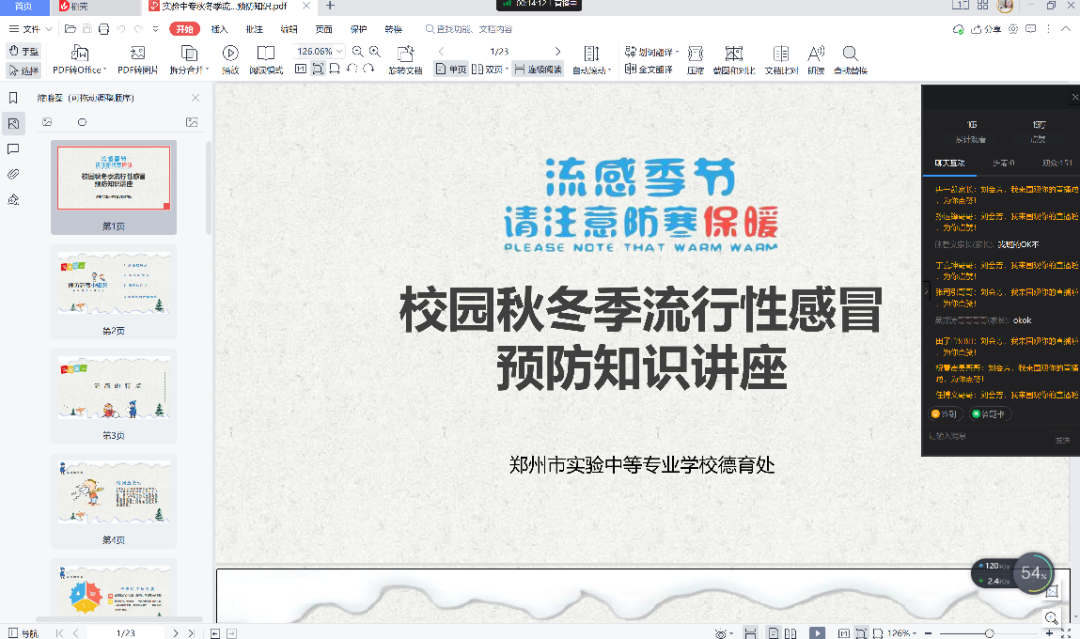
Task: Open the bookmark panel in left sidebar
Action: click(x=13, y=98)
